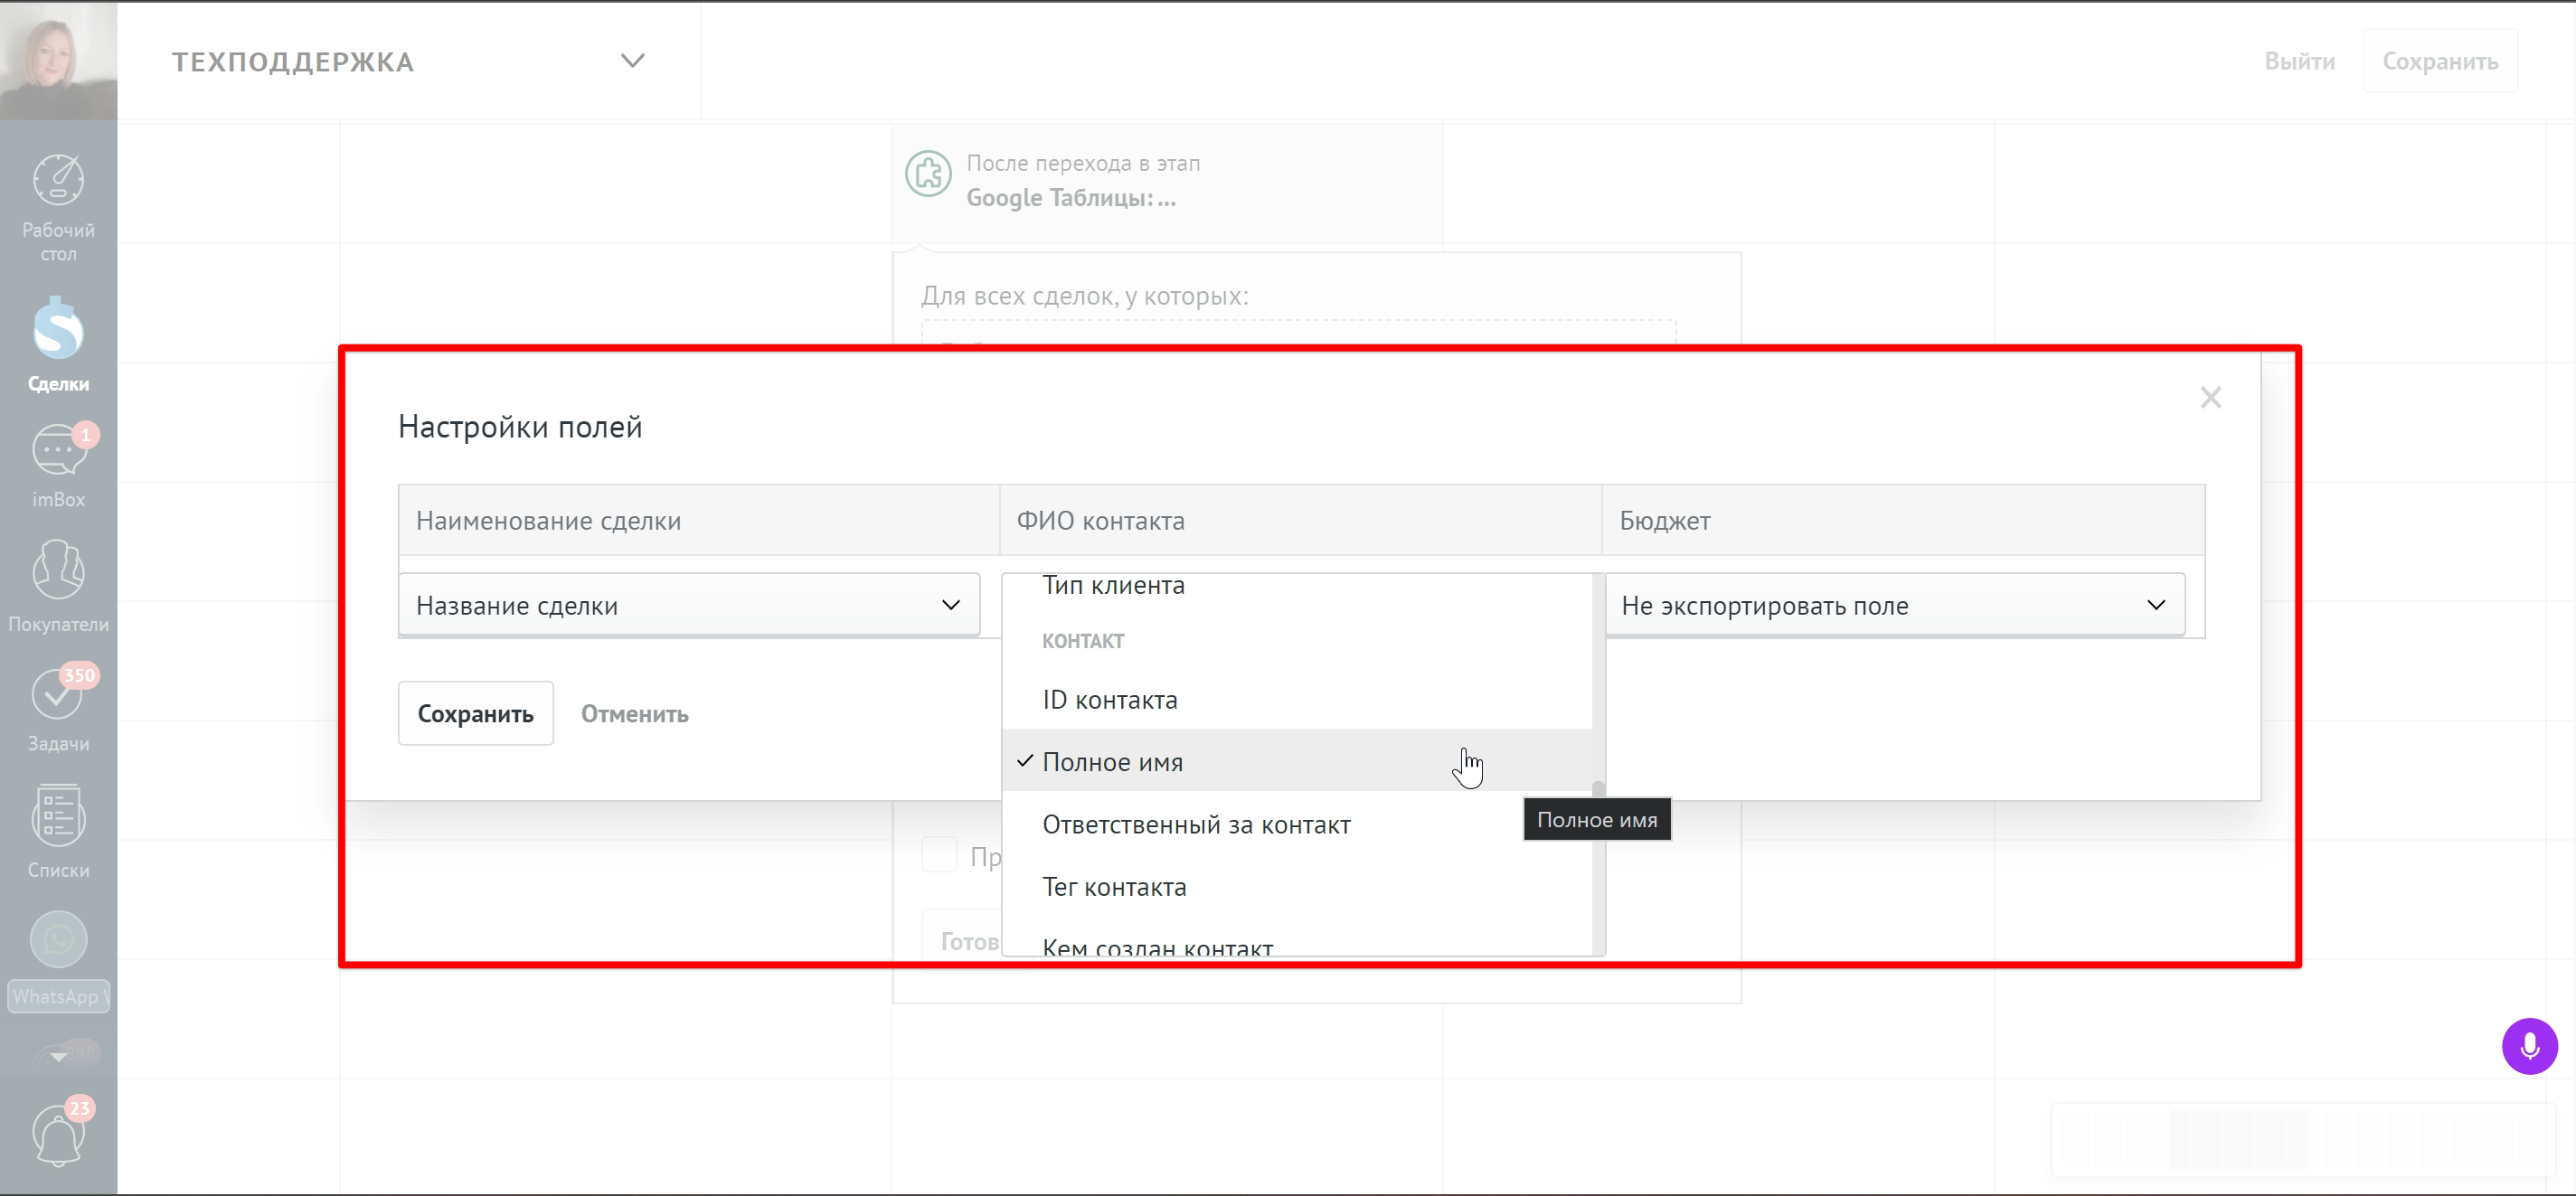Image resolution: width=2576 pixels, height=1196 pixels.
Task: Select Кем создан контакт option
Action: tap(1296, 943)
